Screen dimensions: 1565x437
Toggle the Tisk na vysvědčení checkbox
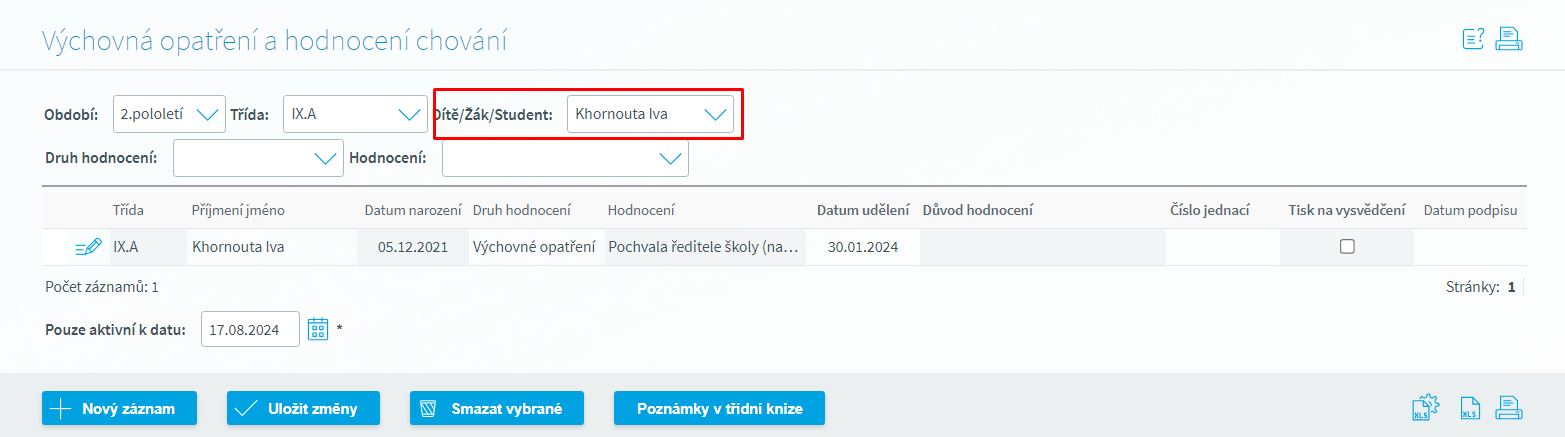click(x=1347, y=247)
